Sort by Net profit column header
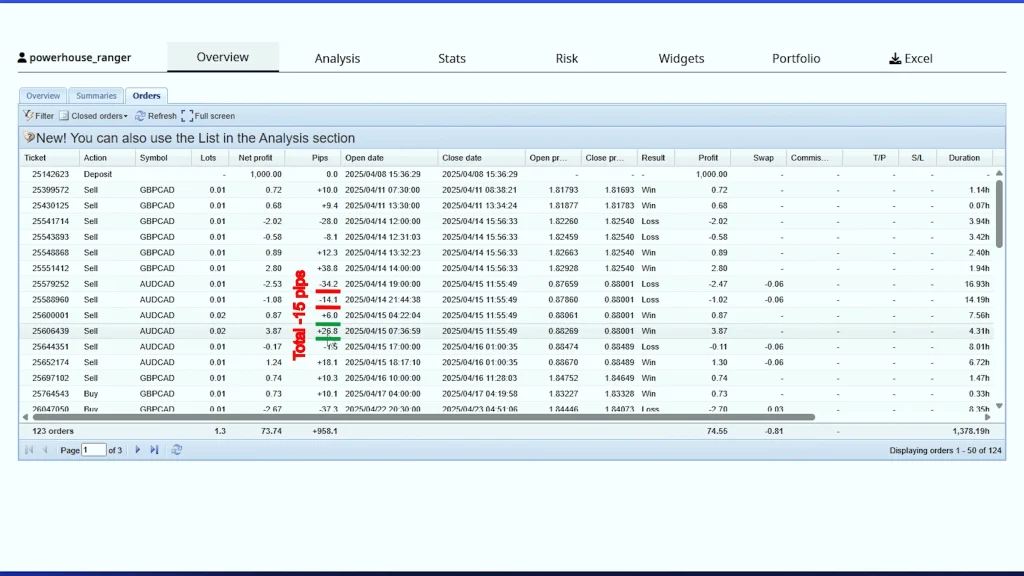The image size is (1024, 576). coord(256,158)
